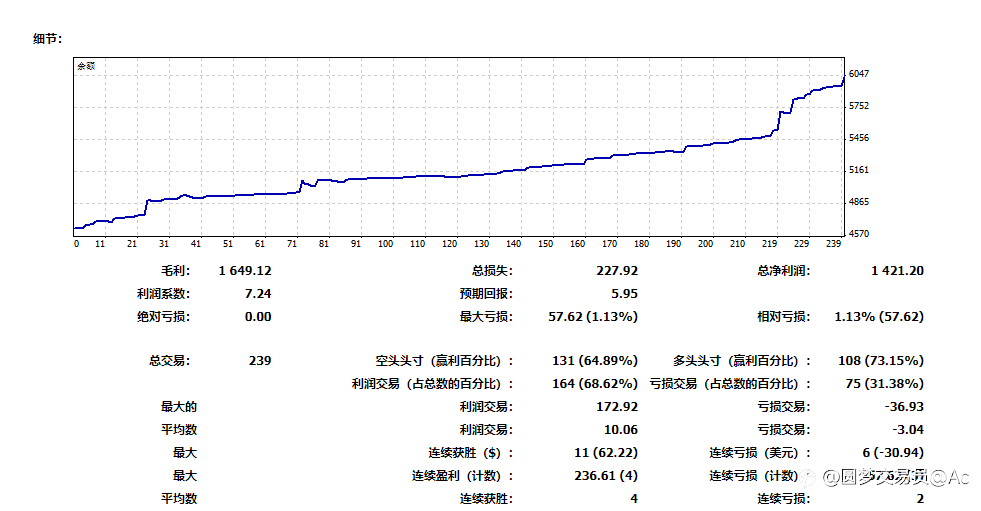
Task: Select the net profit value 1 421.20
Action: click(x=897, y=271)
